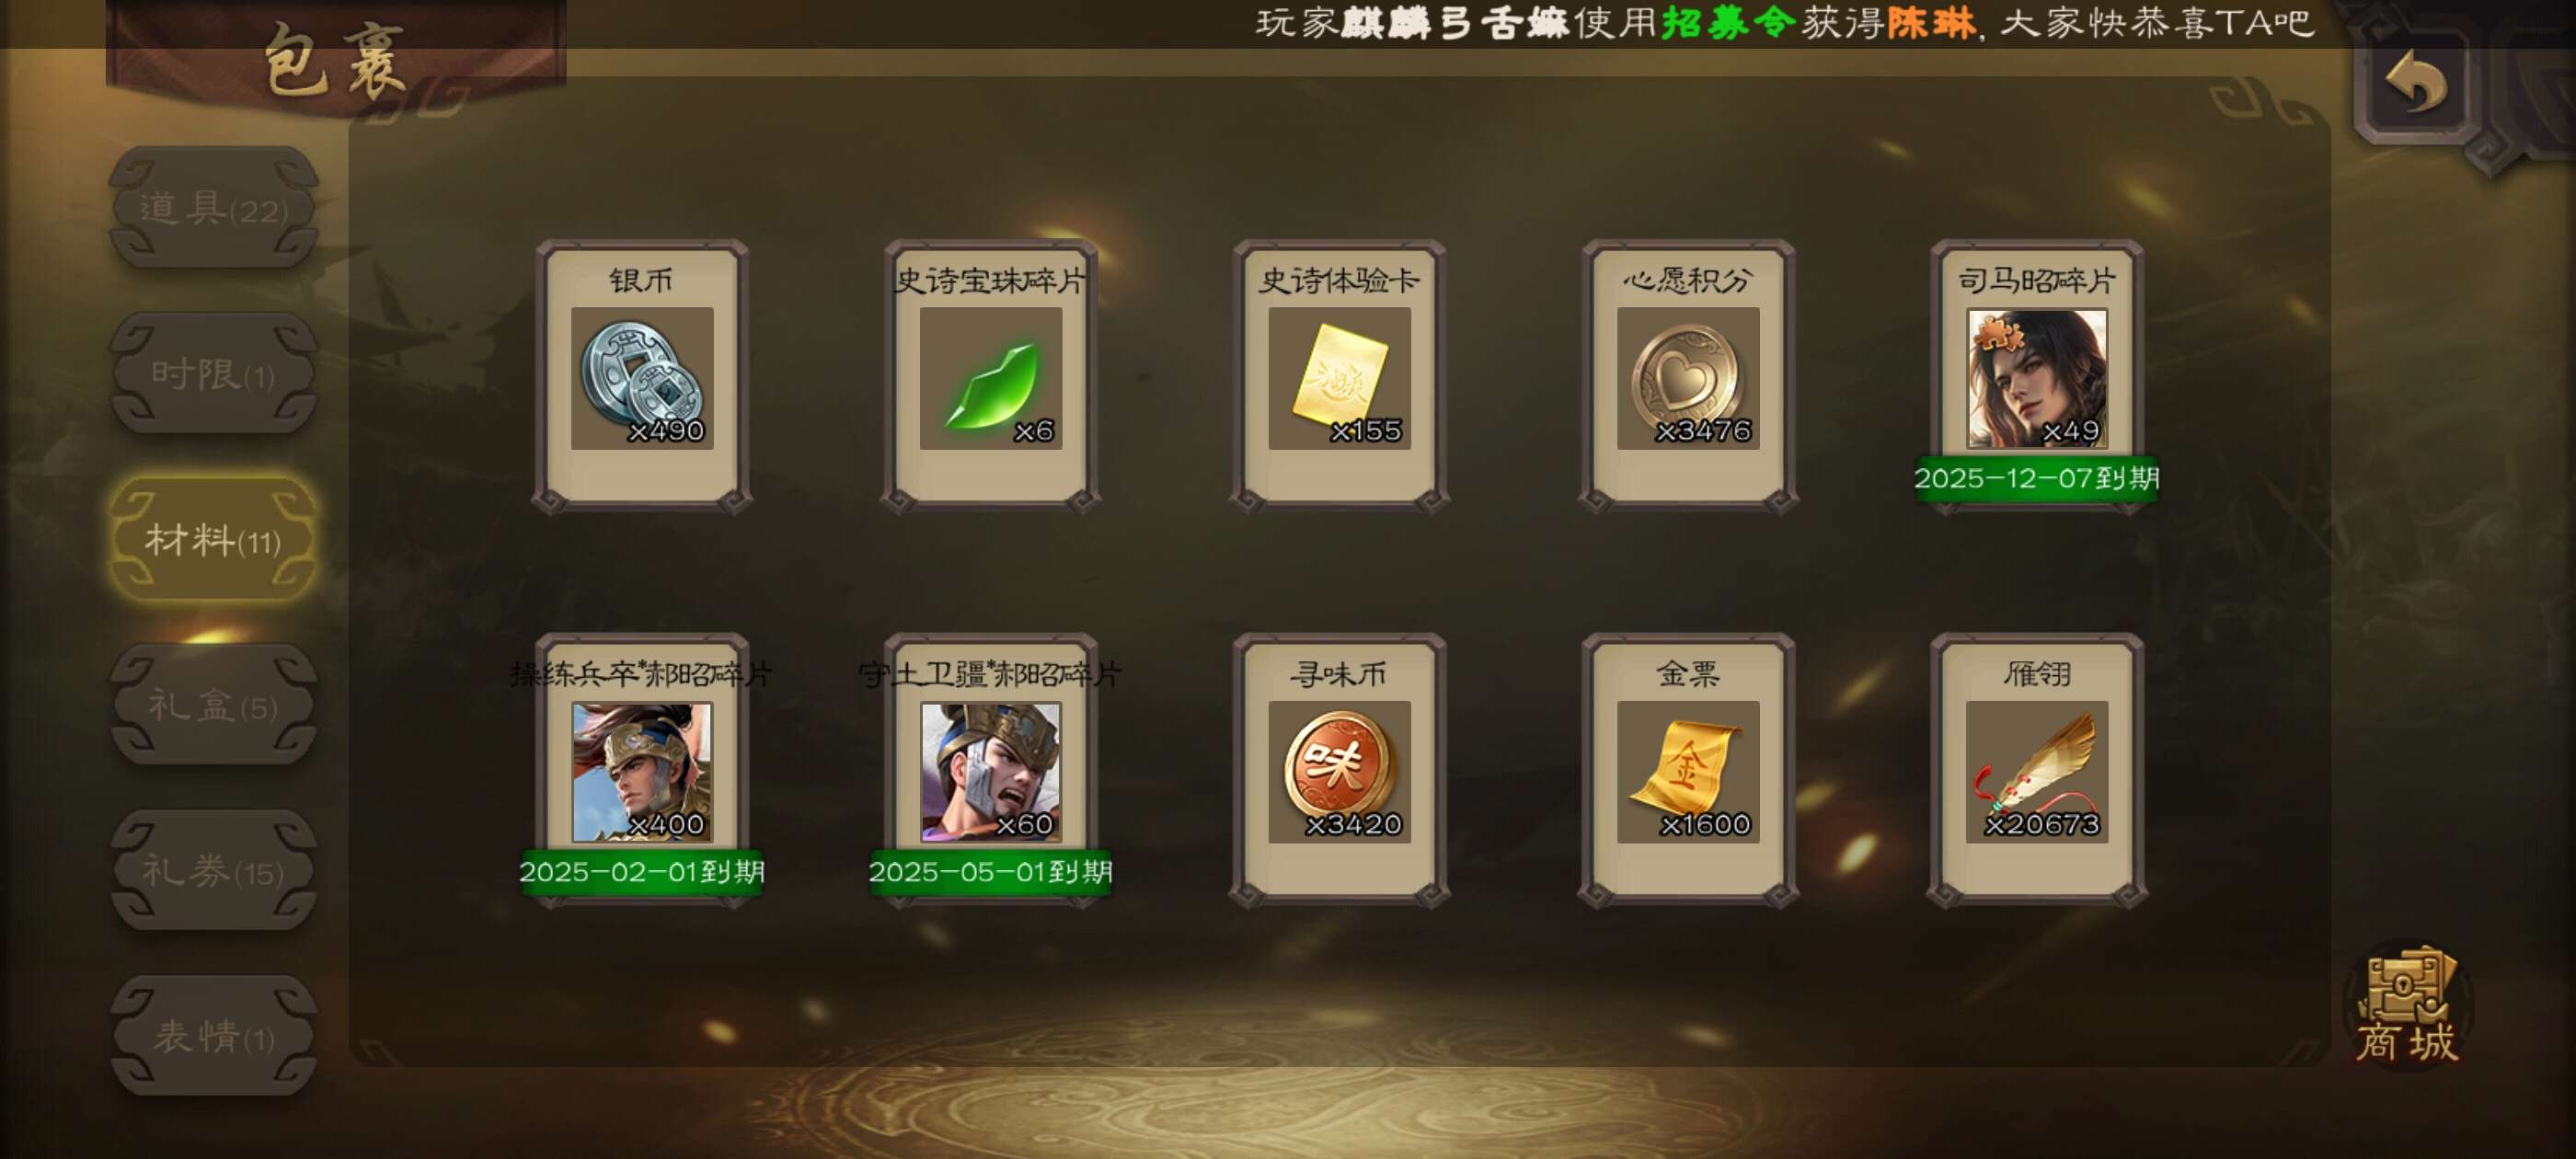This screenshot has width=2576, height=1159.
Task: Open the 时限(1) tab
Action: pos(213,375)
